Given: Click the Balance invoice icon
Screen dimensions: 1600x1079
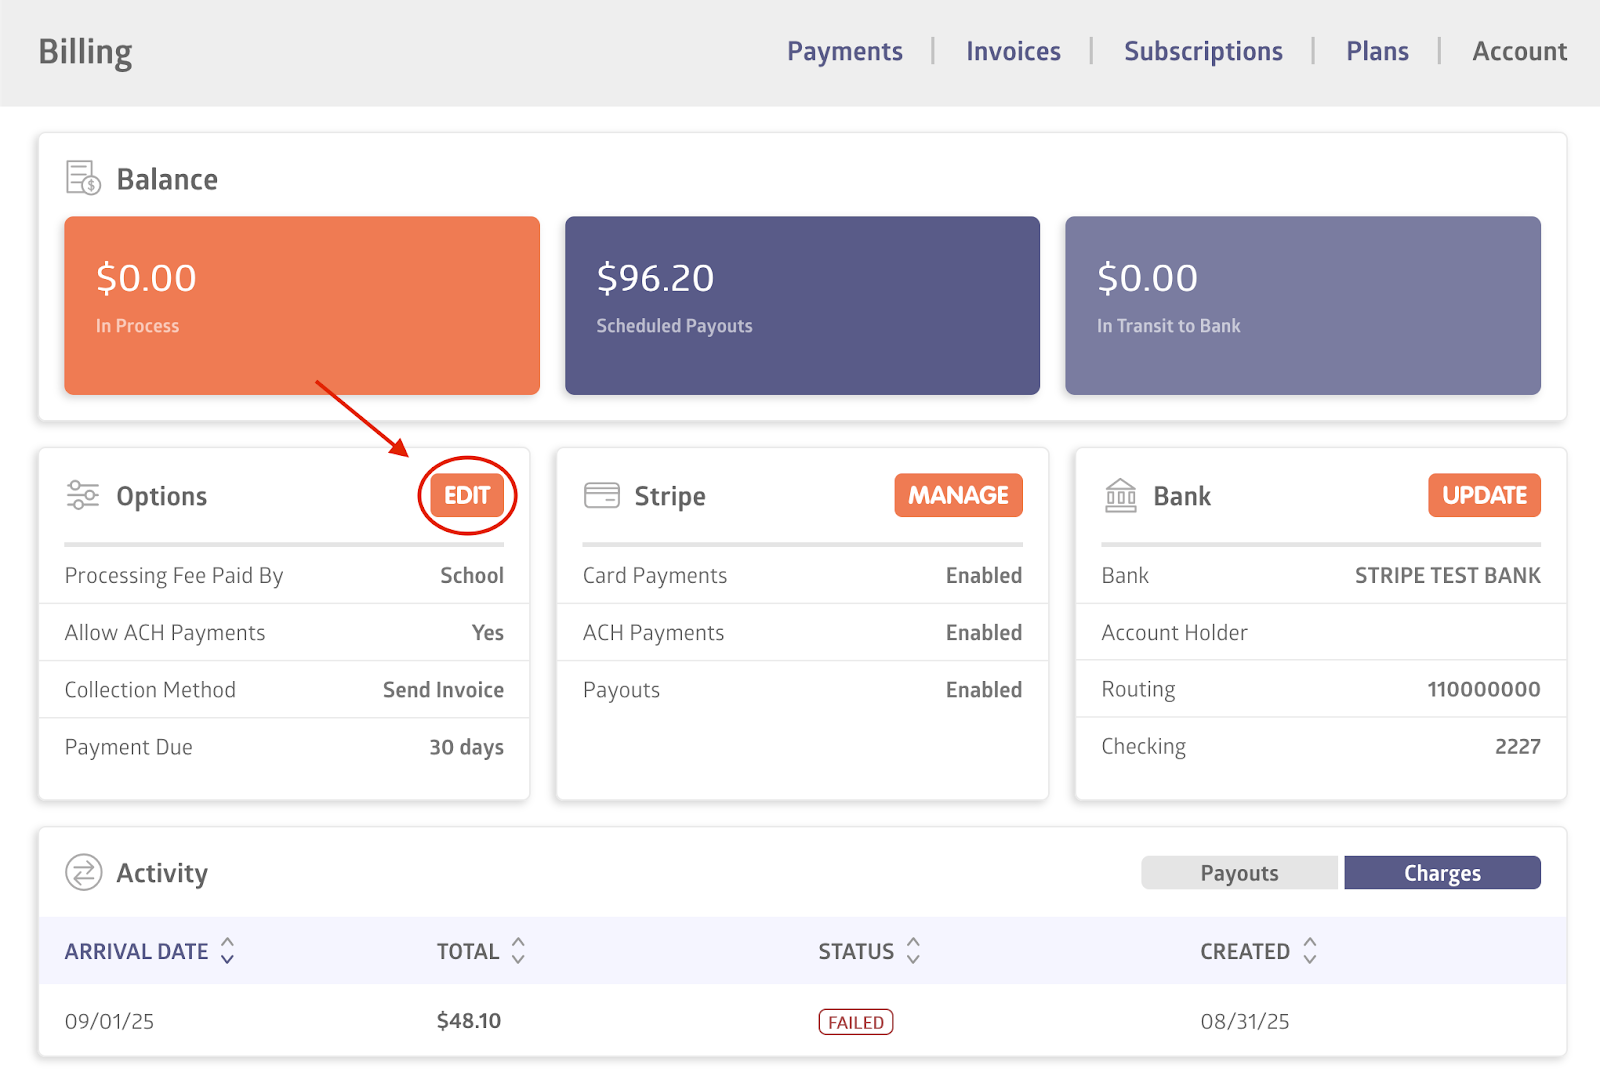Looking at the screenshot, I should [x=83, y=178].
